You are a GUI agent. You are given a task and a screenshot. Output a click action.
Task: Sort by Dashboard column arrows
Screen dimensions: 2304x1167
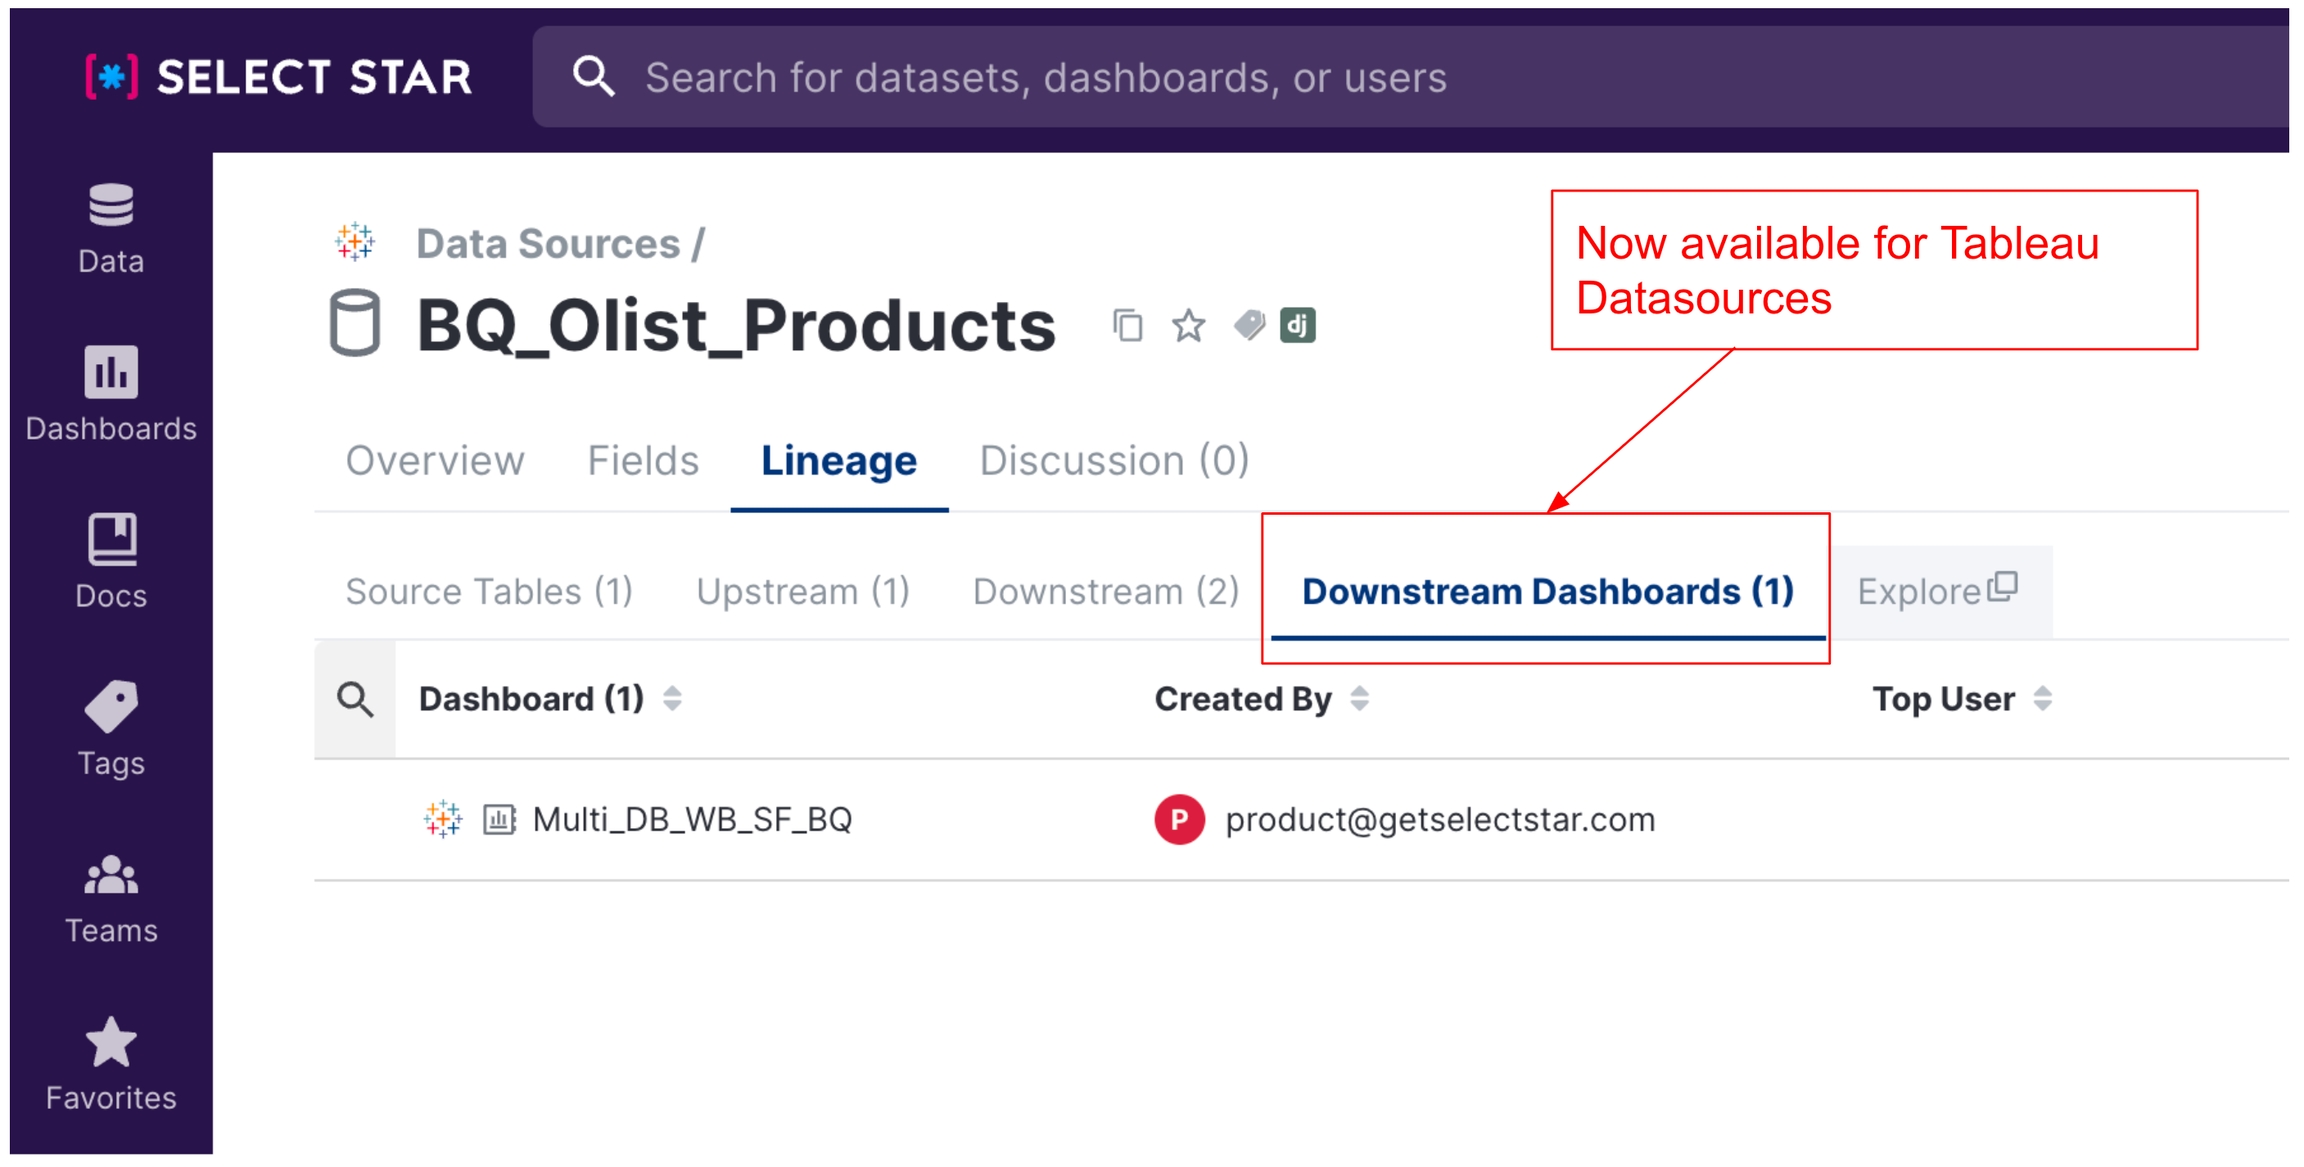[673, 699]
